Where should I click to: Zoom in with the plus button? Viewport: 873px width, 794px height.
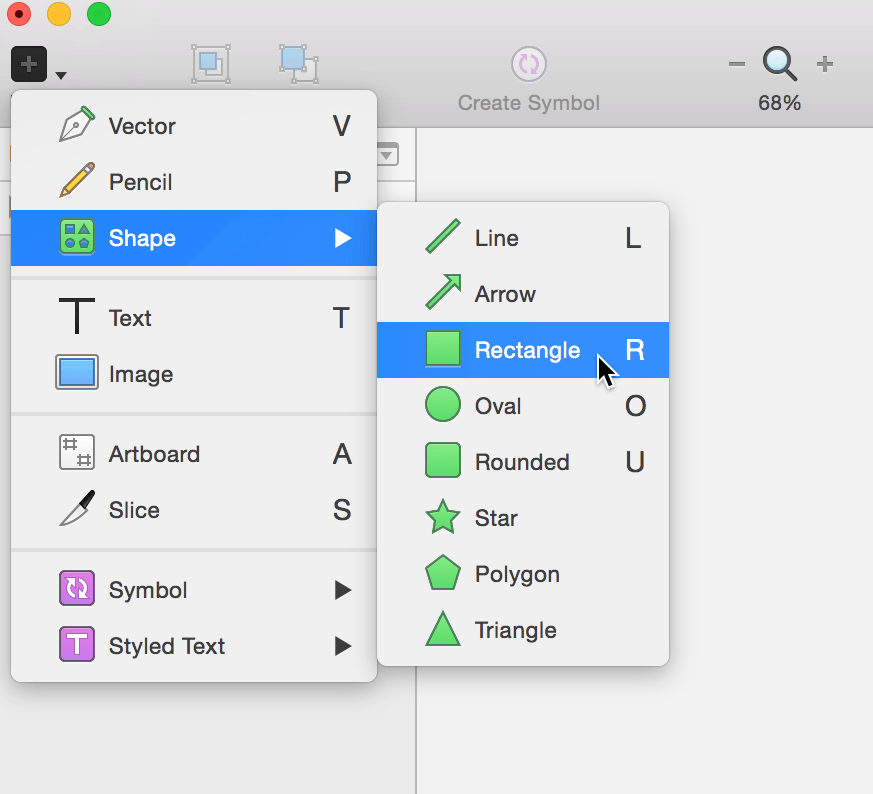coord(824,65)
